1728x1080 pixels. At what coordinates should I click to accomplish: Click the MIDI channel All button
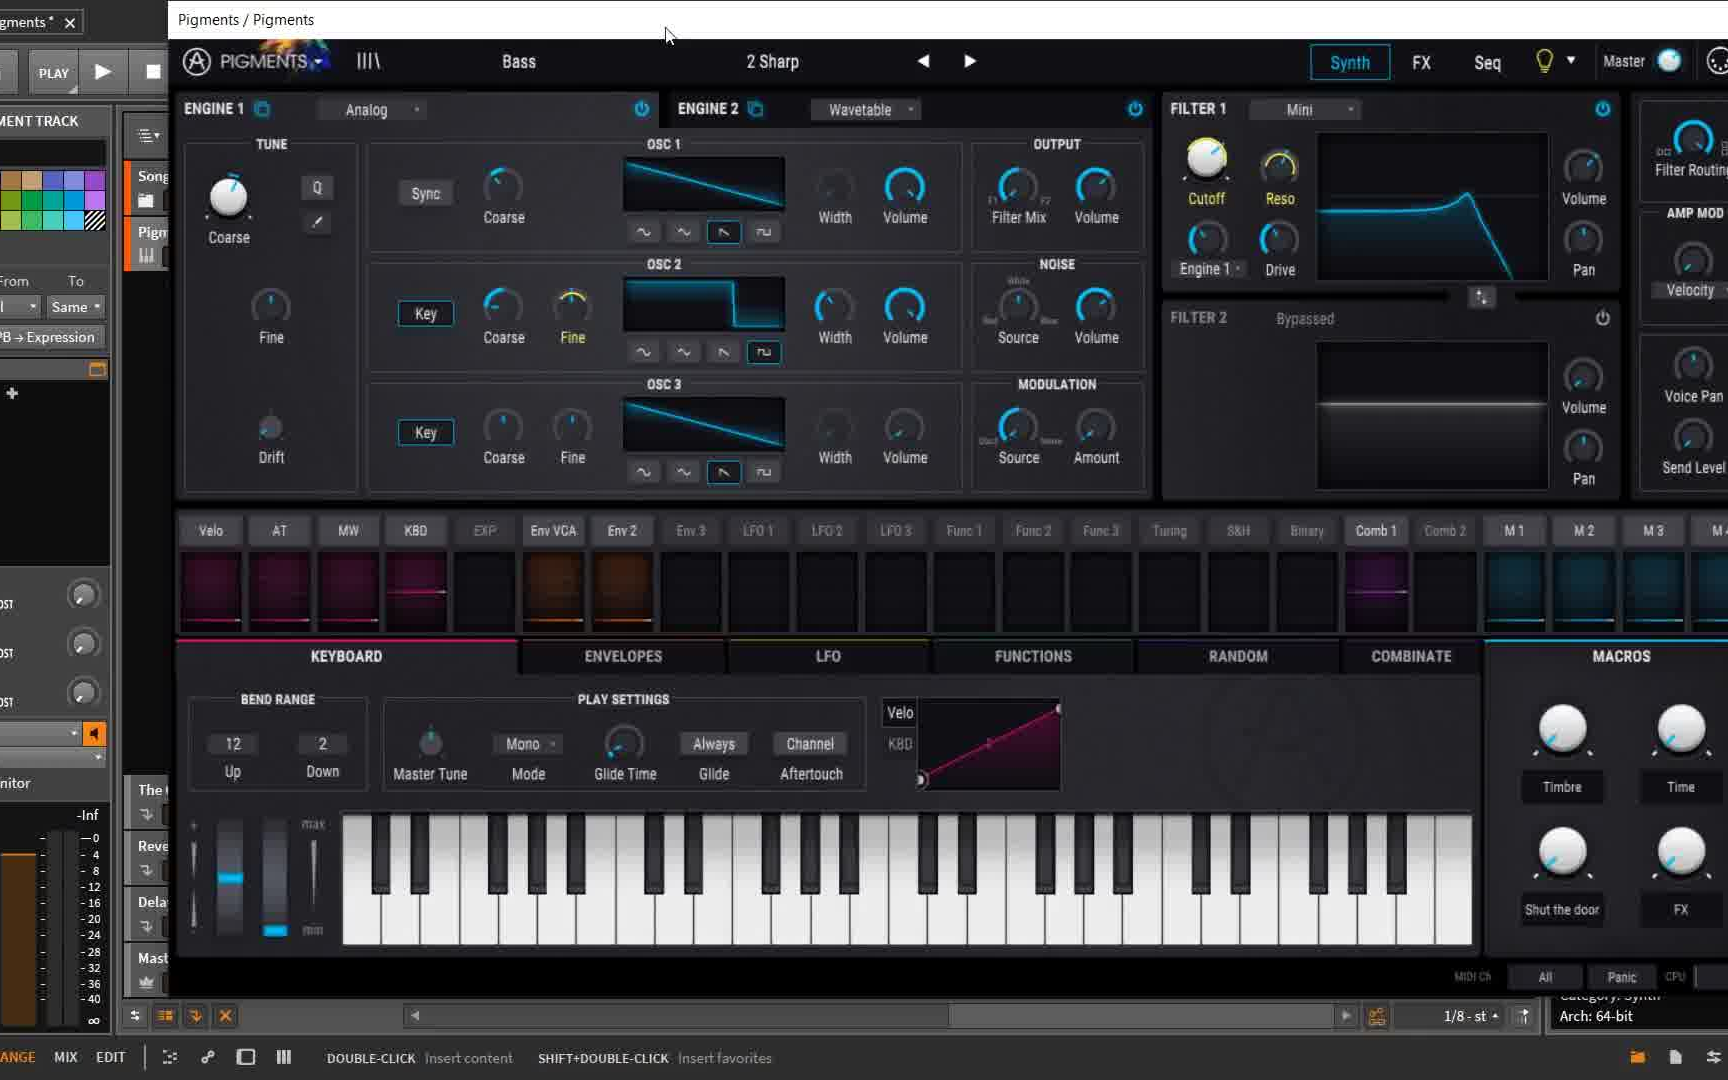click(x=1545, y=977)
